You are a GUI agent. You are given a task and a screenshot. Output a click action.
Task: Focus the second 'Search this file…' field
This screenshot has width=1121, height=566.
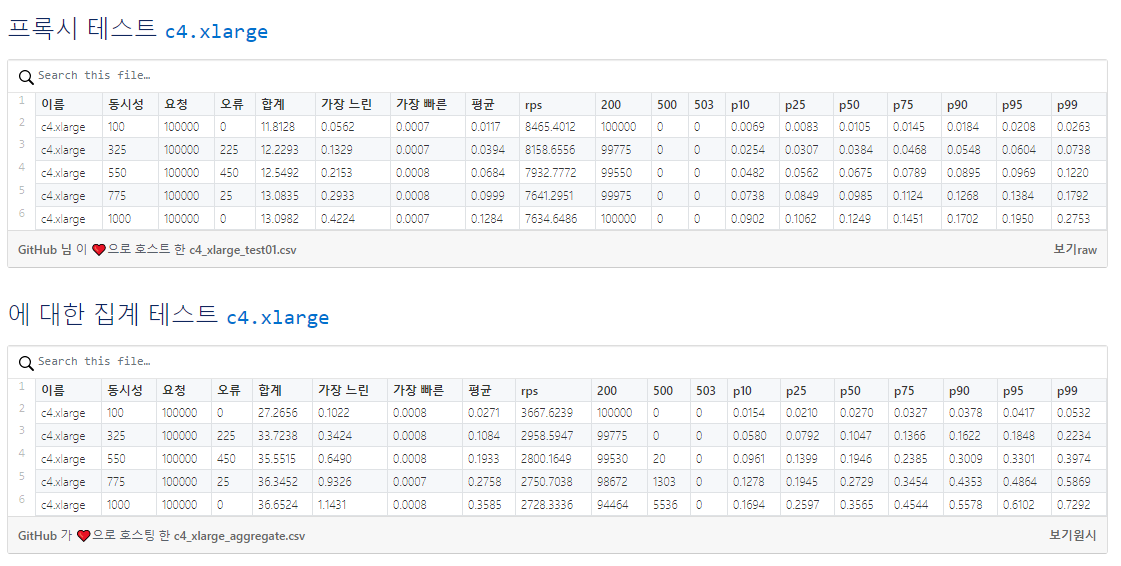tap(558, 362)
